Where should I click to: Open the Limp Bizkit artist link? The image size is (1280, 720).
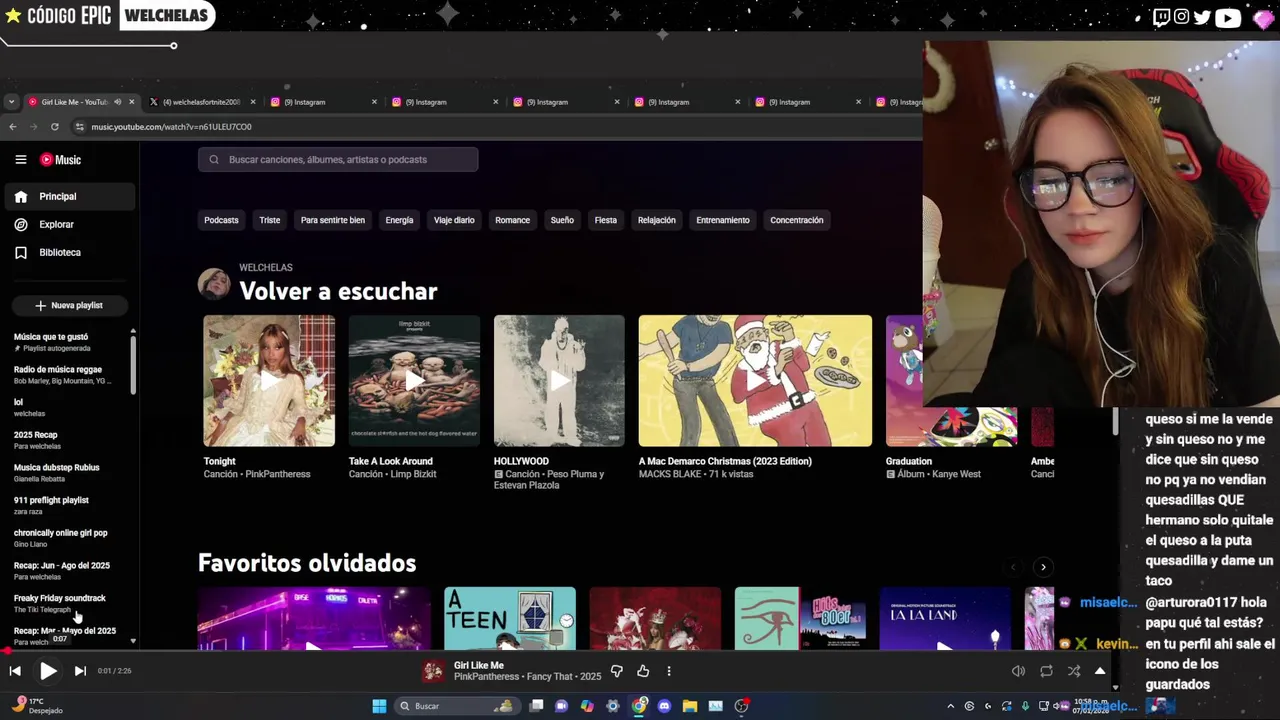(413, 474)
